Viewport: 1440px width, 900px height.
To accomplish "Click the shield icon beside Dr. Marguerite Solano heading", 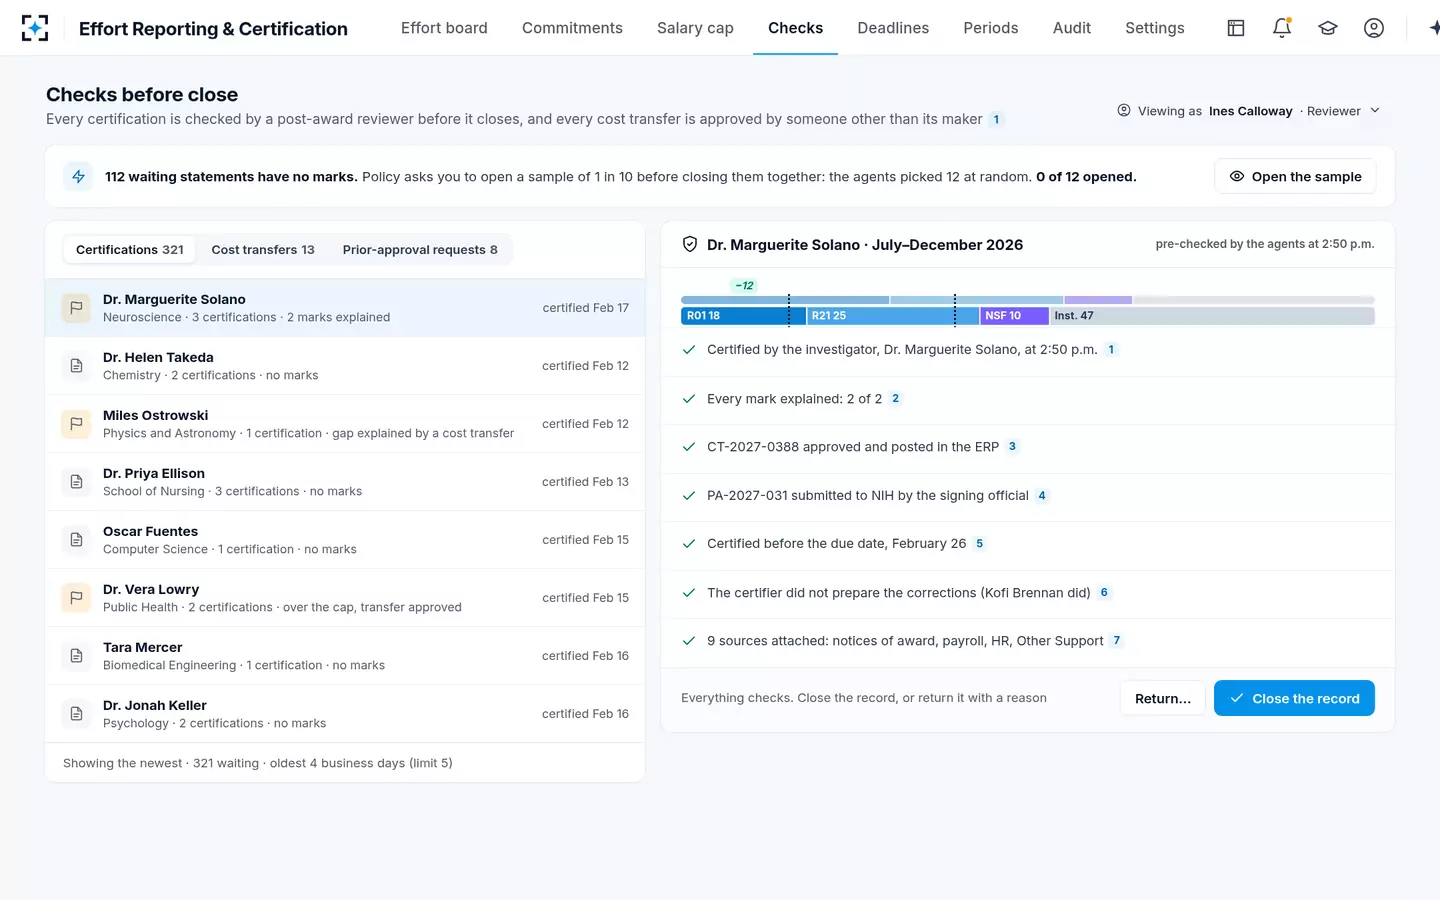I will (689, 244).
